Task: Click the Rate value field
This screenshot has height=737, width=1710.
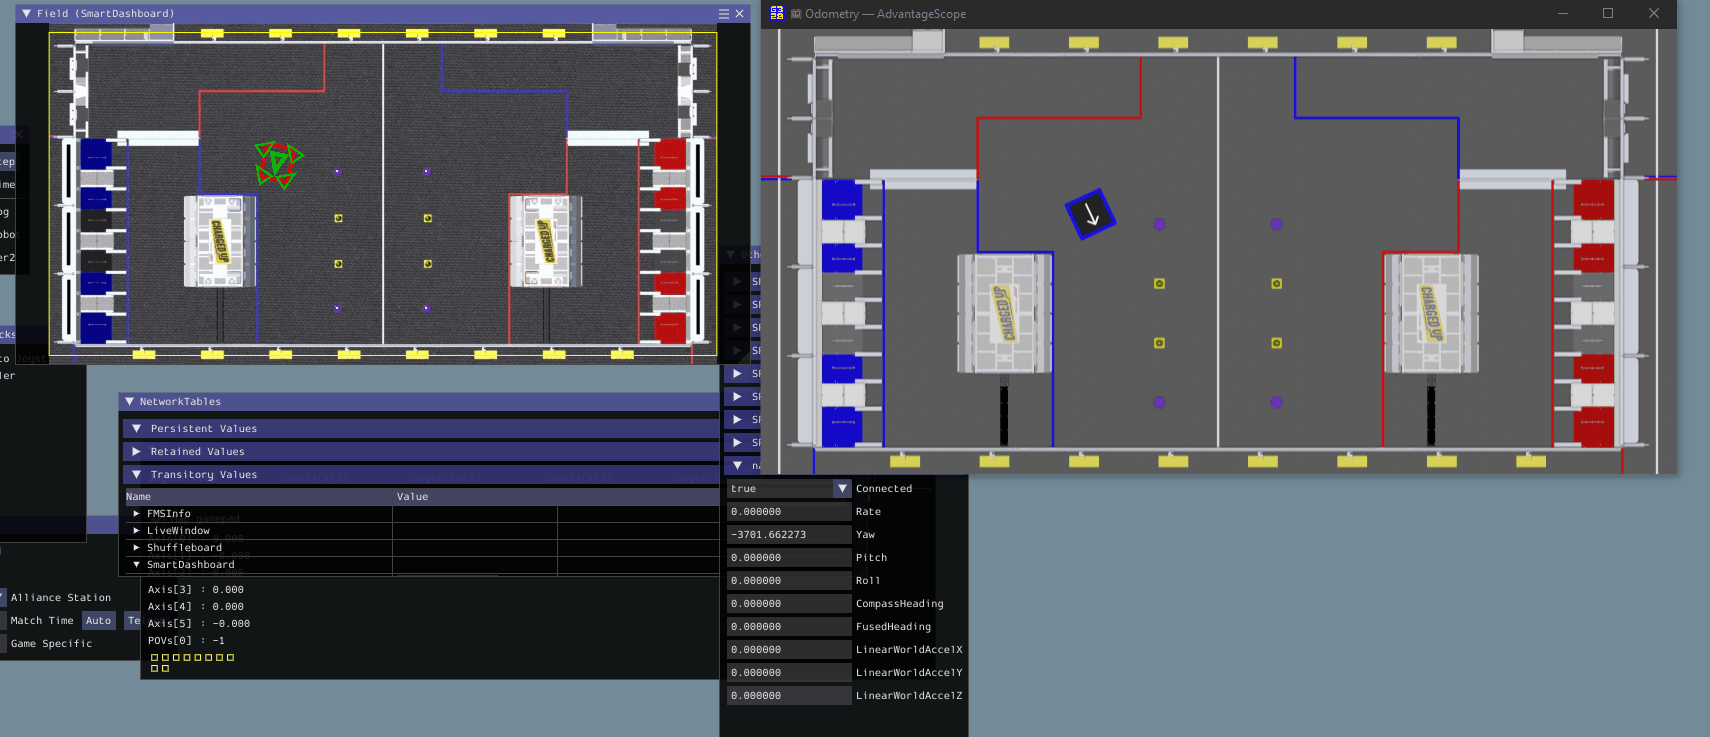Action: click(789, 511)
